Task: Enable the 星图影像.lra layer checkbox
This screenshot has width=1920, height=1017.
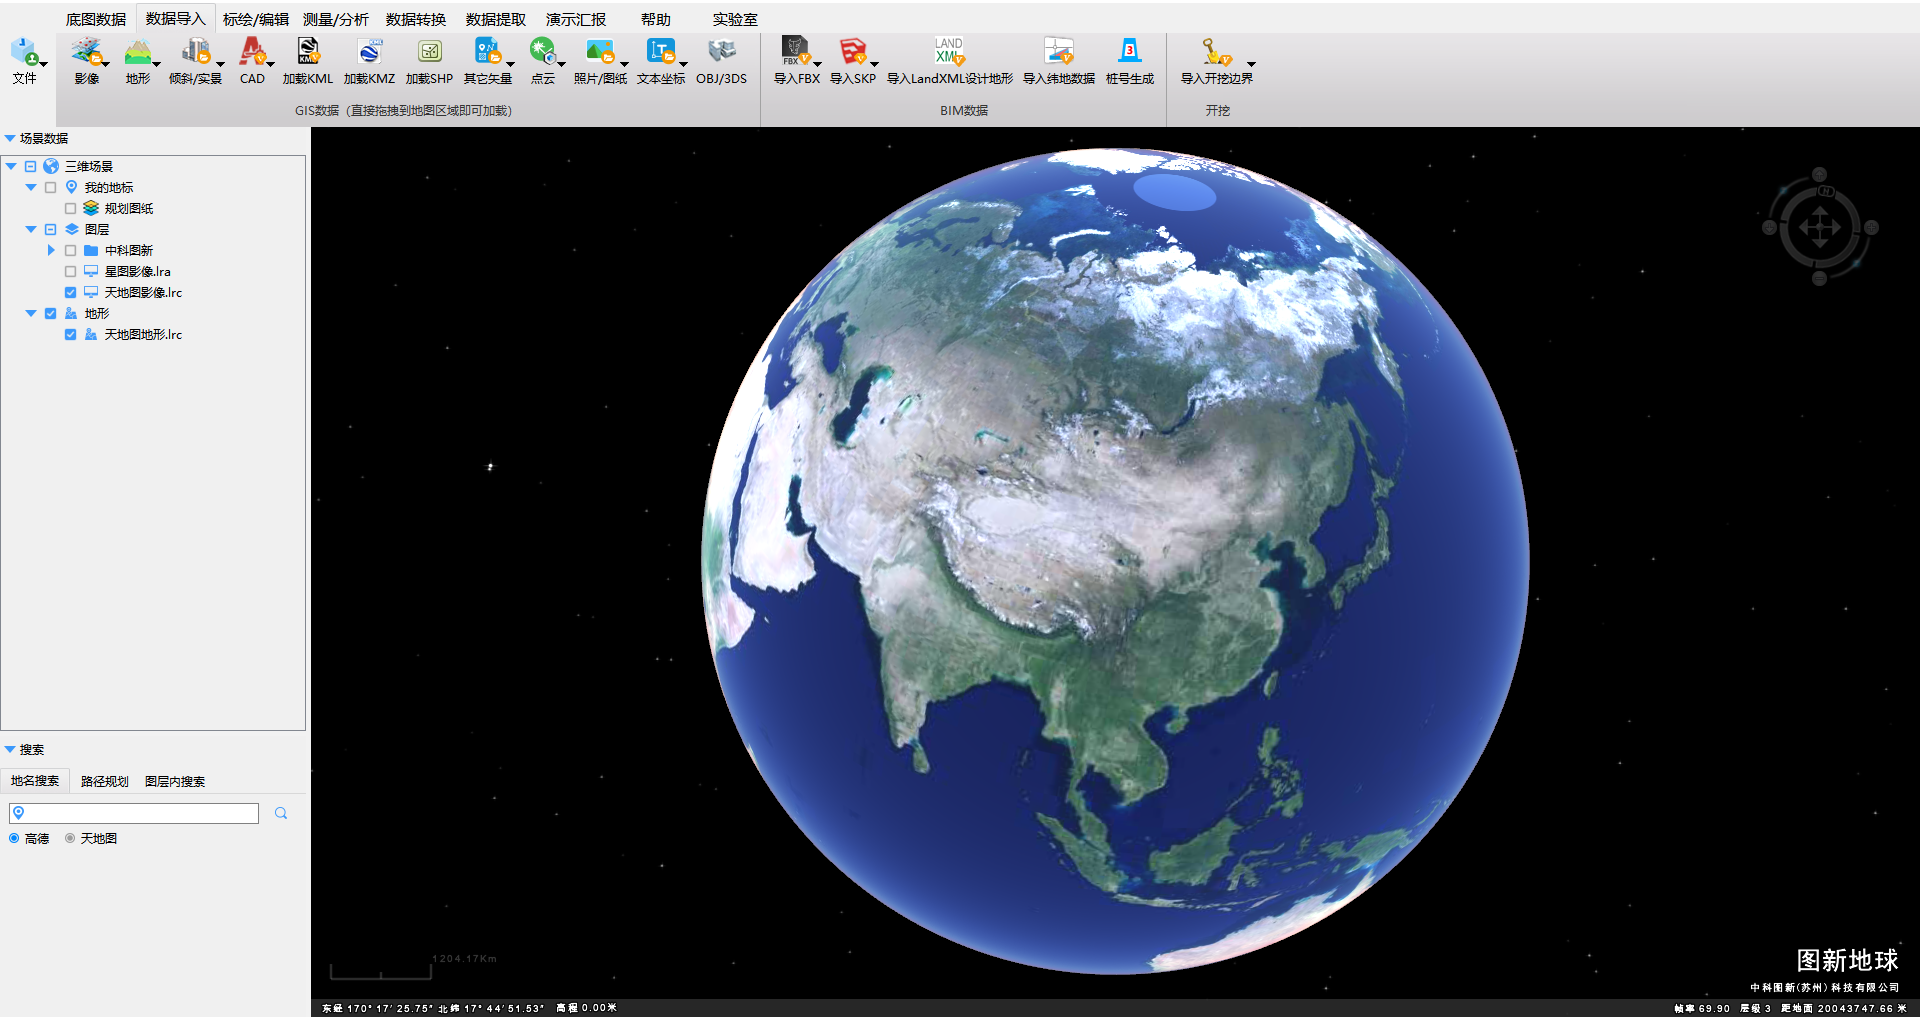Action: point(70,271)
